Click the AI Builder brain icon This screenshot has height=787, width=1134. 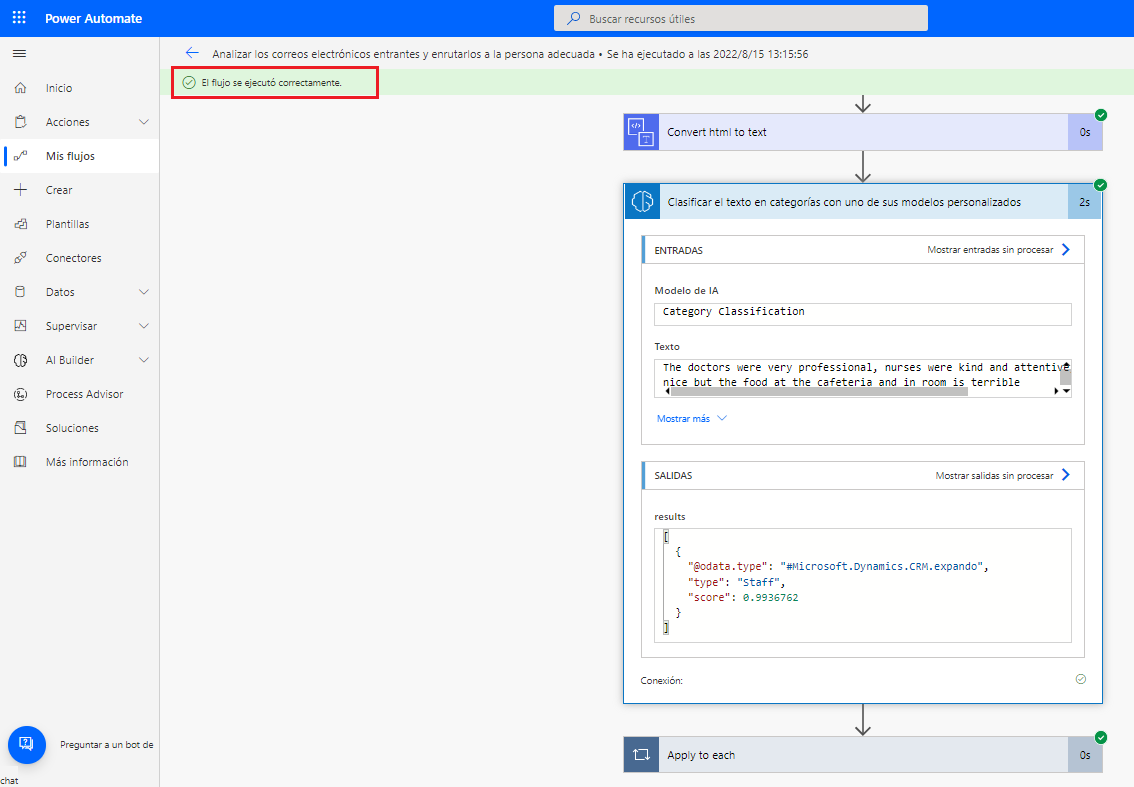click(20, 360)
